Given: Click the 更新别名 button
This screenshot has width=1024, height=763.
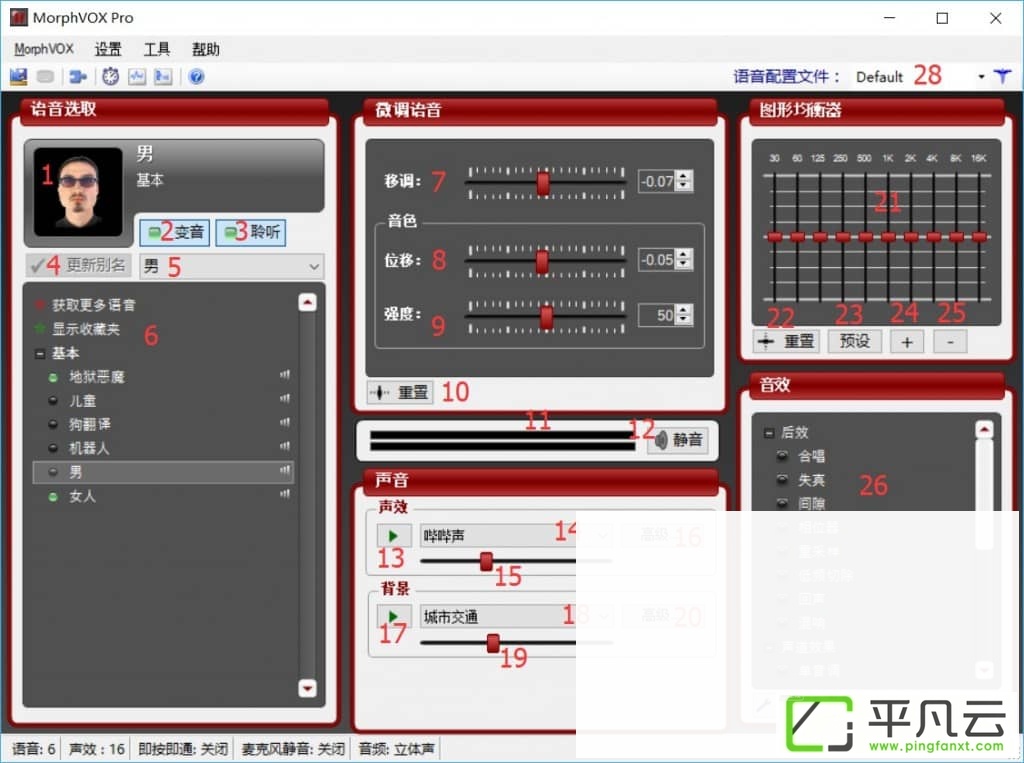Looking at the screenshot, I should click(x=78, y=265).
